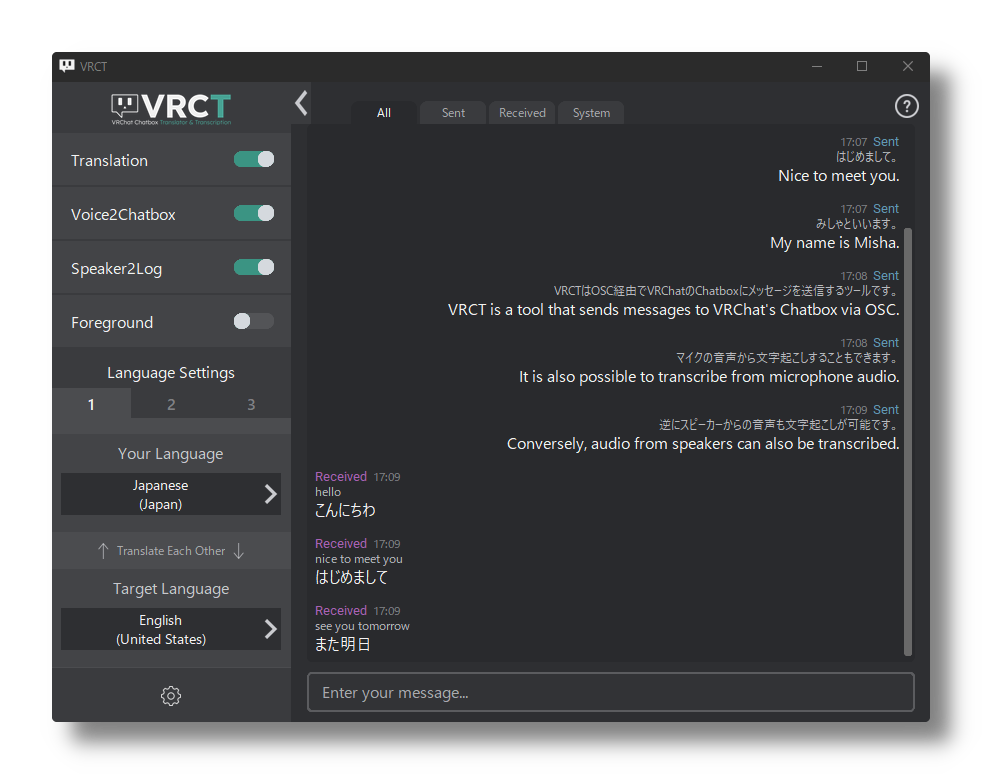Minimize the VRCT window
The width and height of the screenshot is (982, 777).
[817, 66]
